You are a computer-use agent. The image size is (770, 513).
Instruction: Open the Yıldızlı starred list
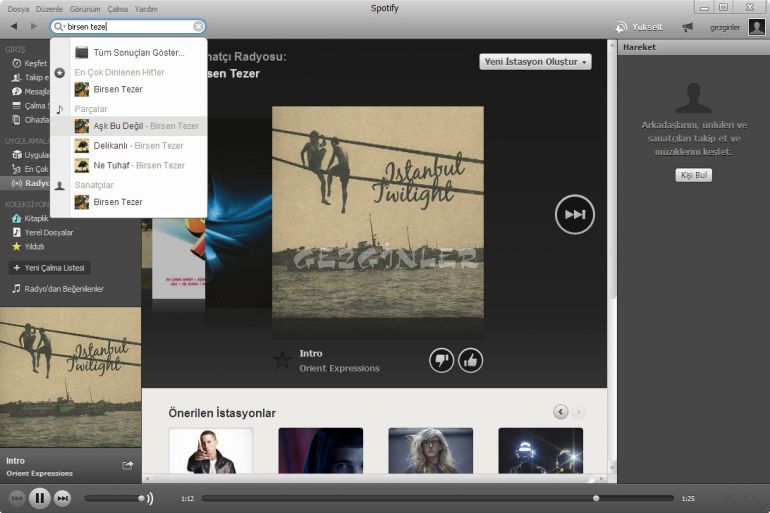point(28,246)
